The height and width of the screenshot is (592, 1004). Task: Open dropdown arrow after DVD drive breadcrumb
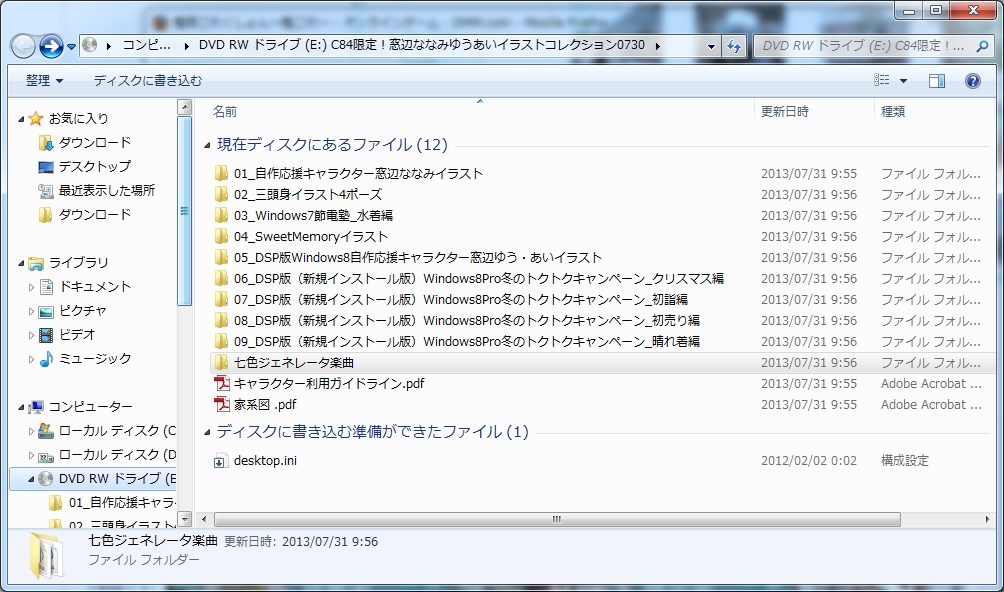[658, 46]
